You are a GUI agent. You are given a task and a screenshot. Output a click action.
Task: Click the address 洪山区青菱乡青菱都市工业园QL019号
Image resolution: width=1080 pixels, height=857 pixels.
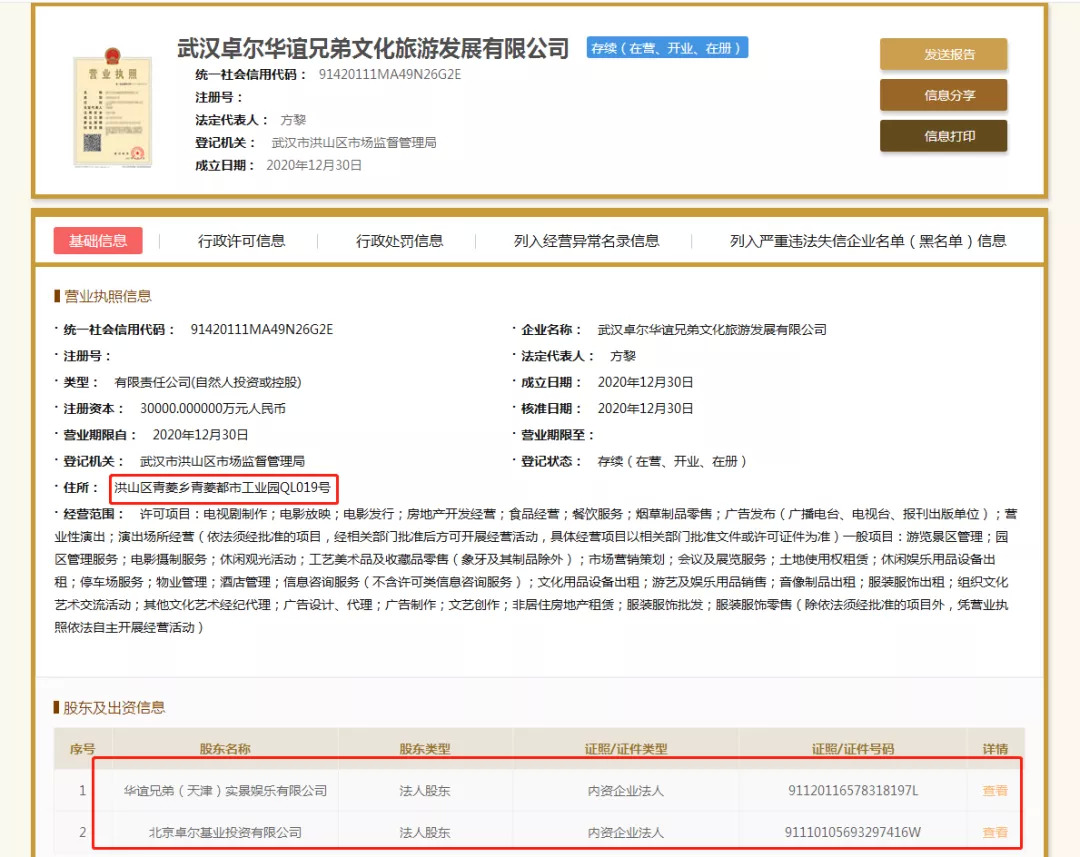pos(222,488)
